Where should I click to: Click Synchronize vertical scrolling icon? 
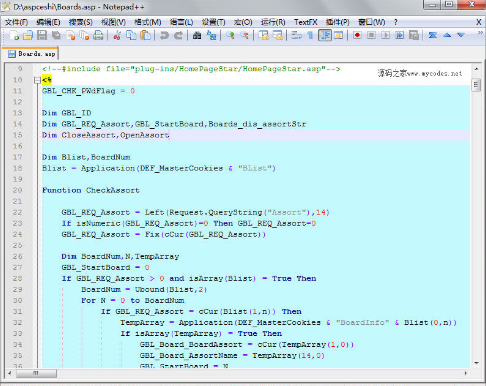pos(263,35)
